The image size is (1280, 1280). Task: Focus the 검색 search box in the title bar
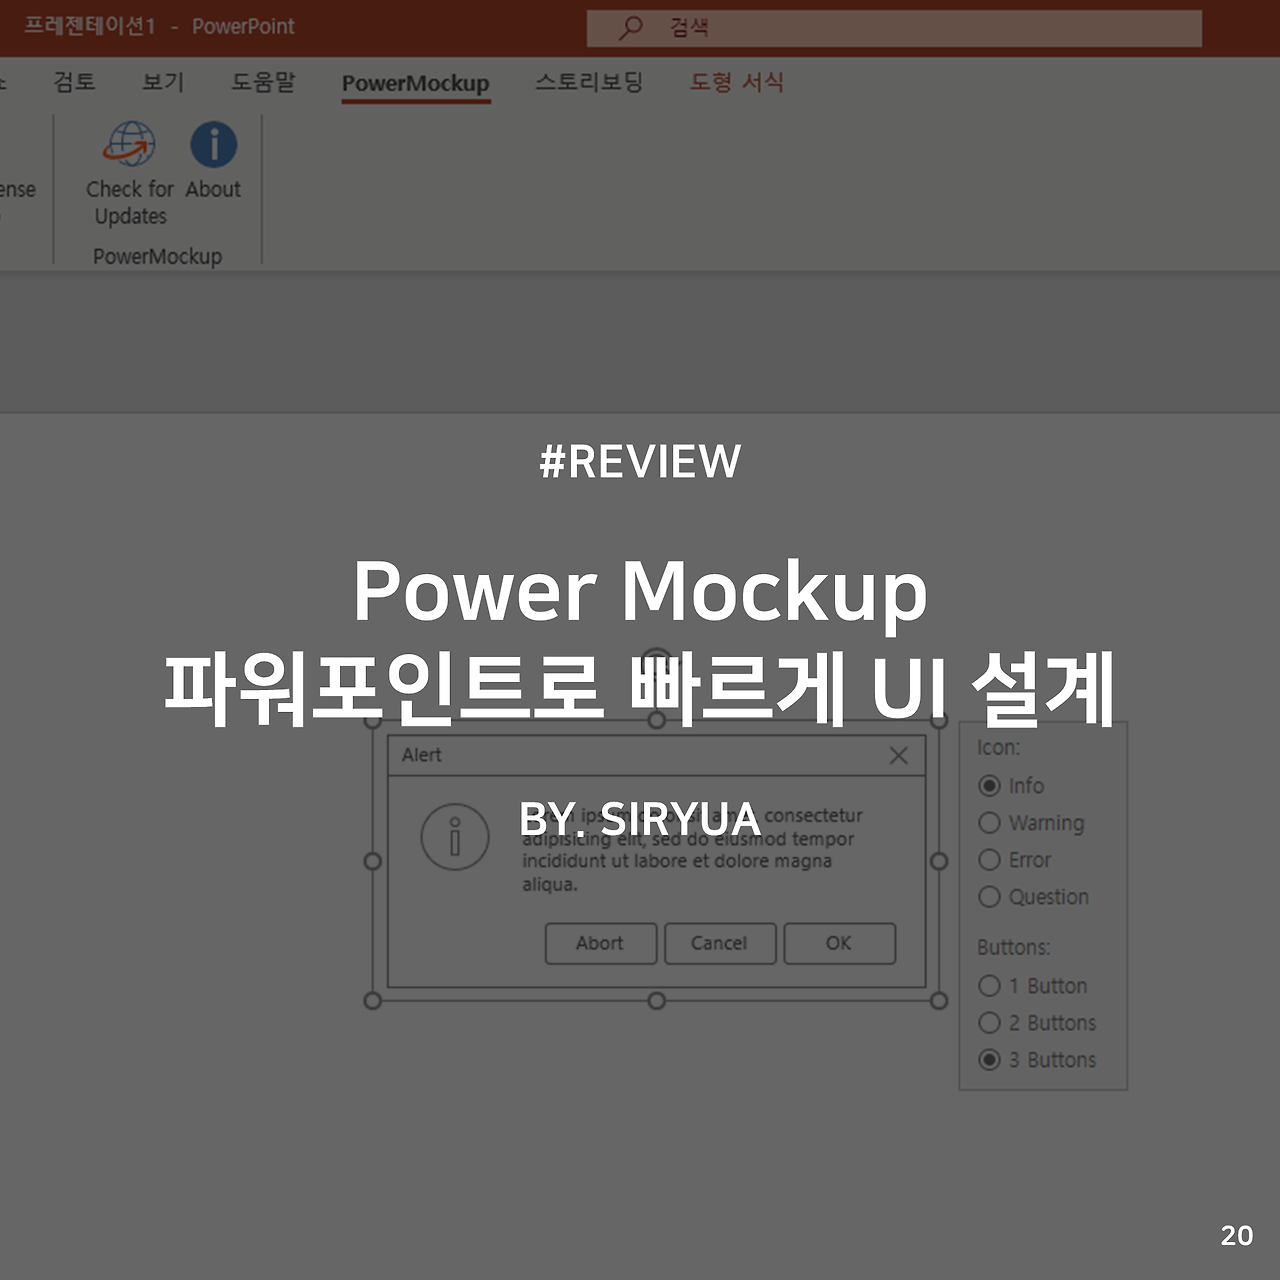(x=894, y=28)
